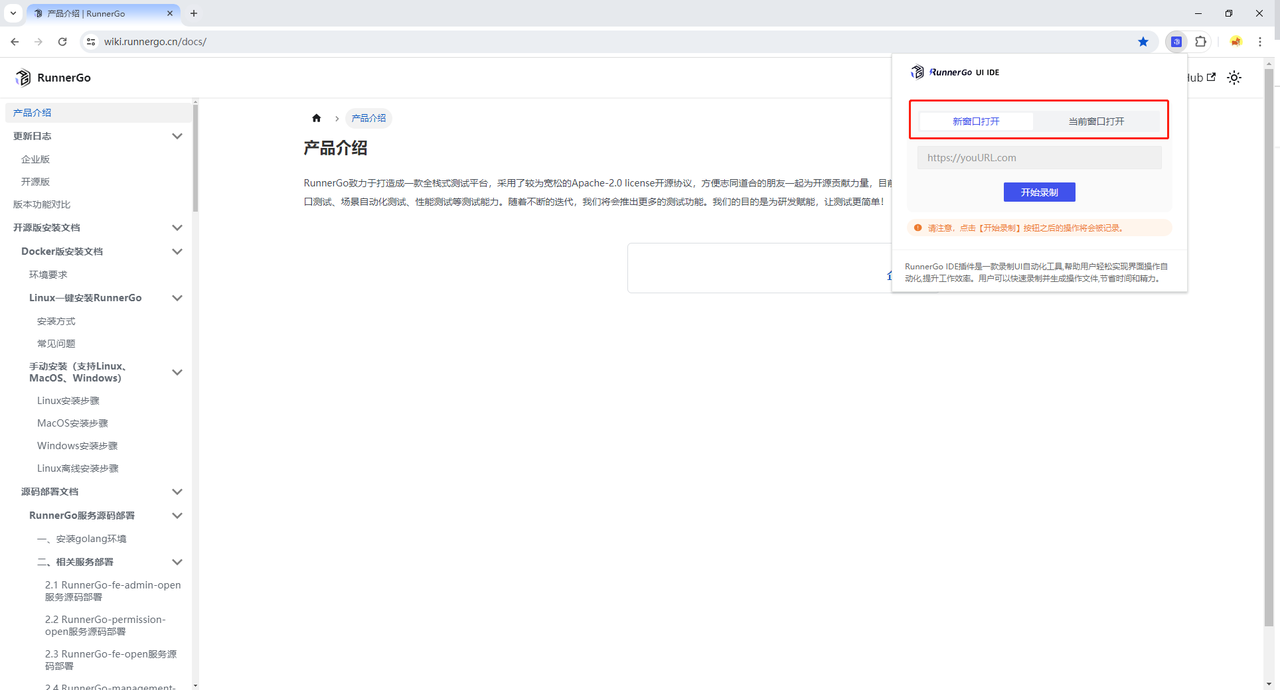Screen dimensions: 1280x690
Task: Open Linux安装步骤 page
Action: [68, 401]
